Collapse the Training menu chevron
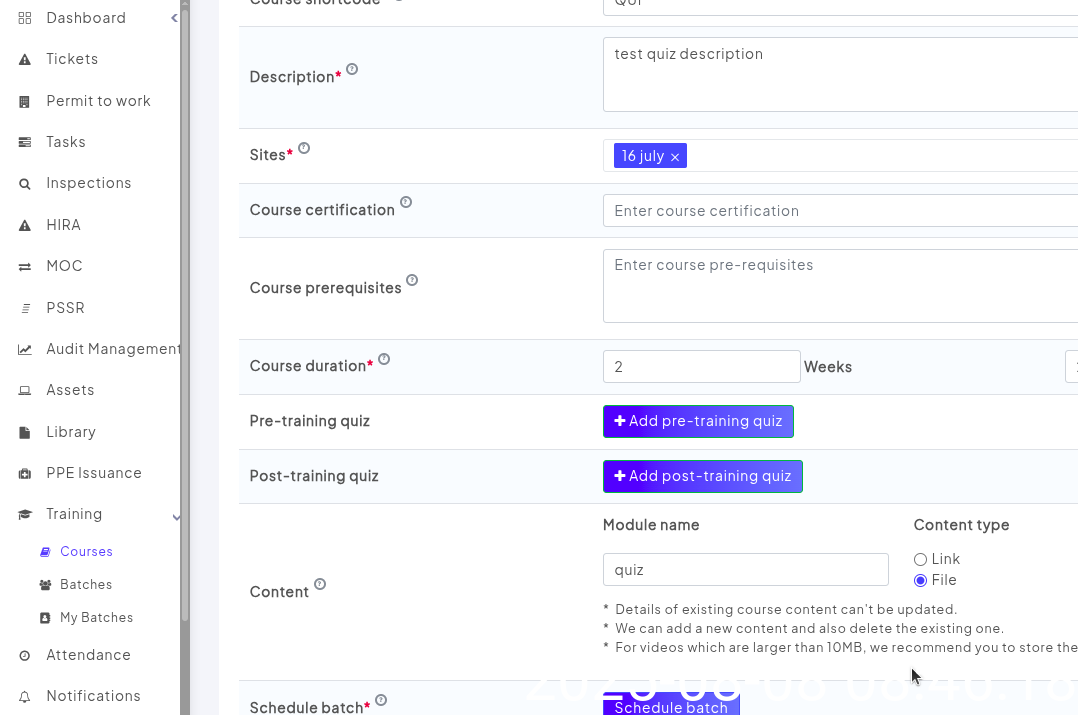The image size is (1078, 715). click(176, 516)
